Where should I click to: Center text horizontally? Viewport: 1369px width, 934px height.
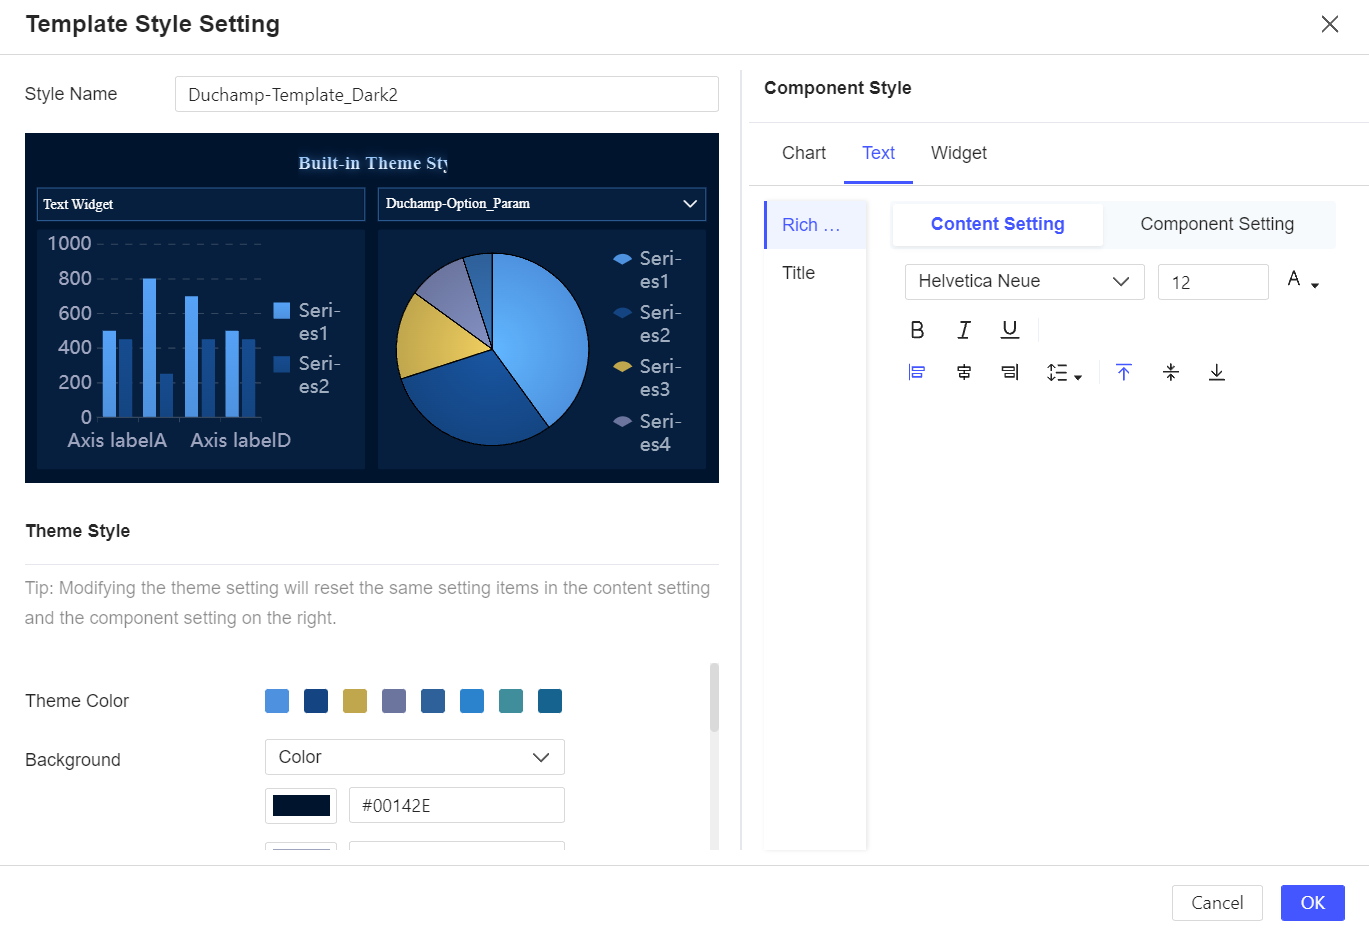click(964, 373)
